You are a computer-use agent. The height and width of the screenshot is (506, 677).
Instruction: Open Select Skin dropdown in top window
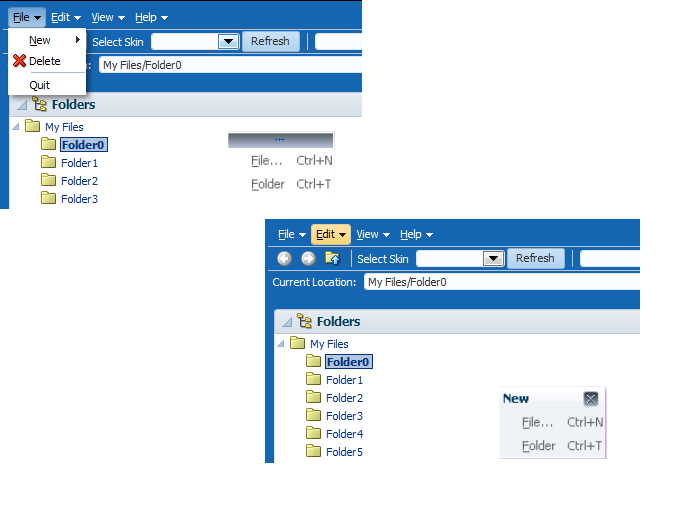tap(228, 42)
